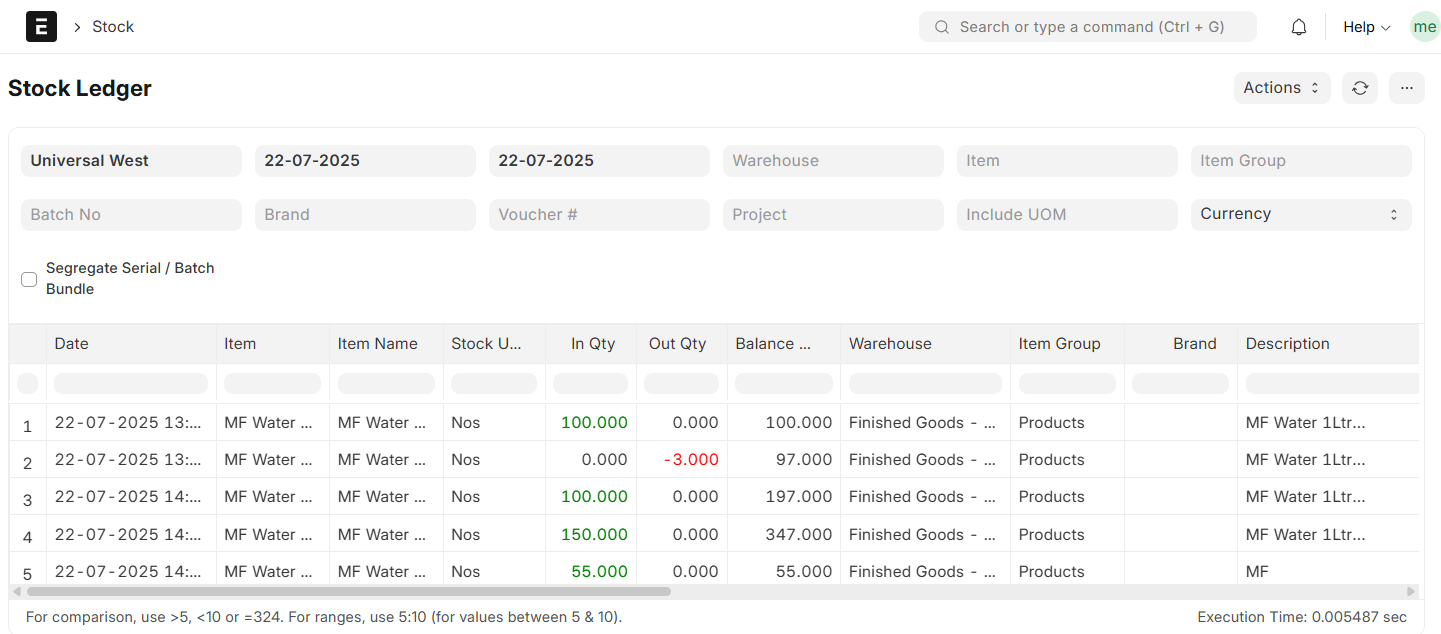The image size is (1441, 634).
Task: Select the -3.000 Out Qty cell
Action: tap(690, 460)
